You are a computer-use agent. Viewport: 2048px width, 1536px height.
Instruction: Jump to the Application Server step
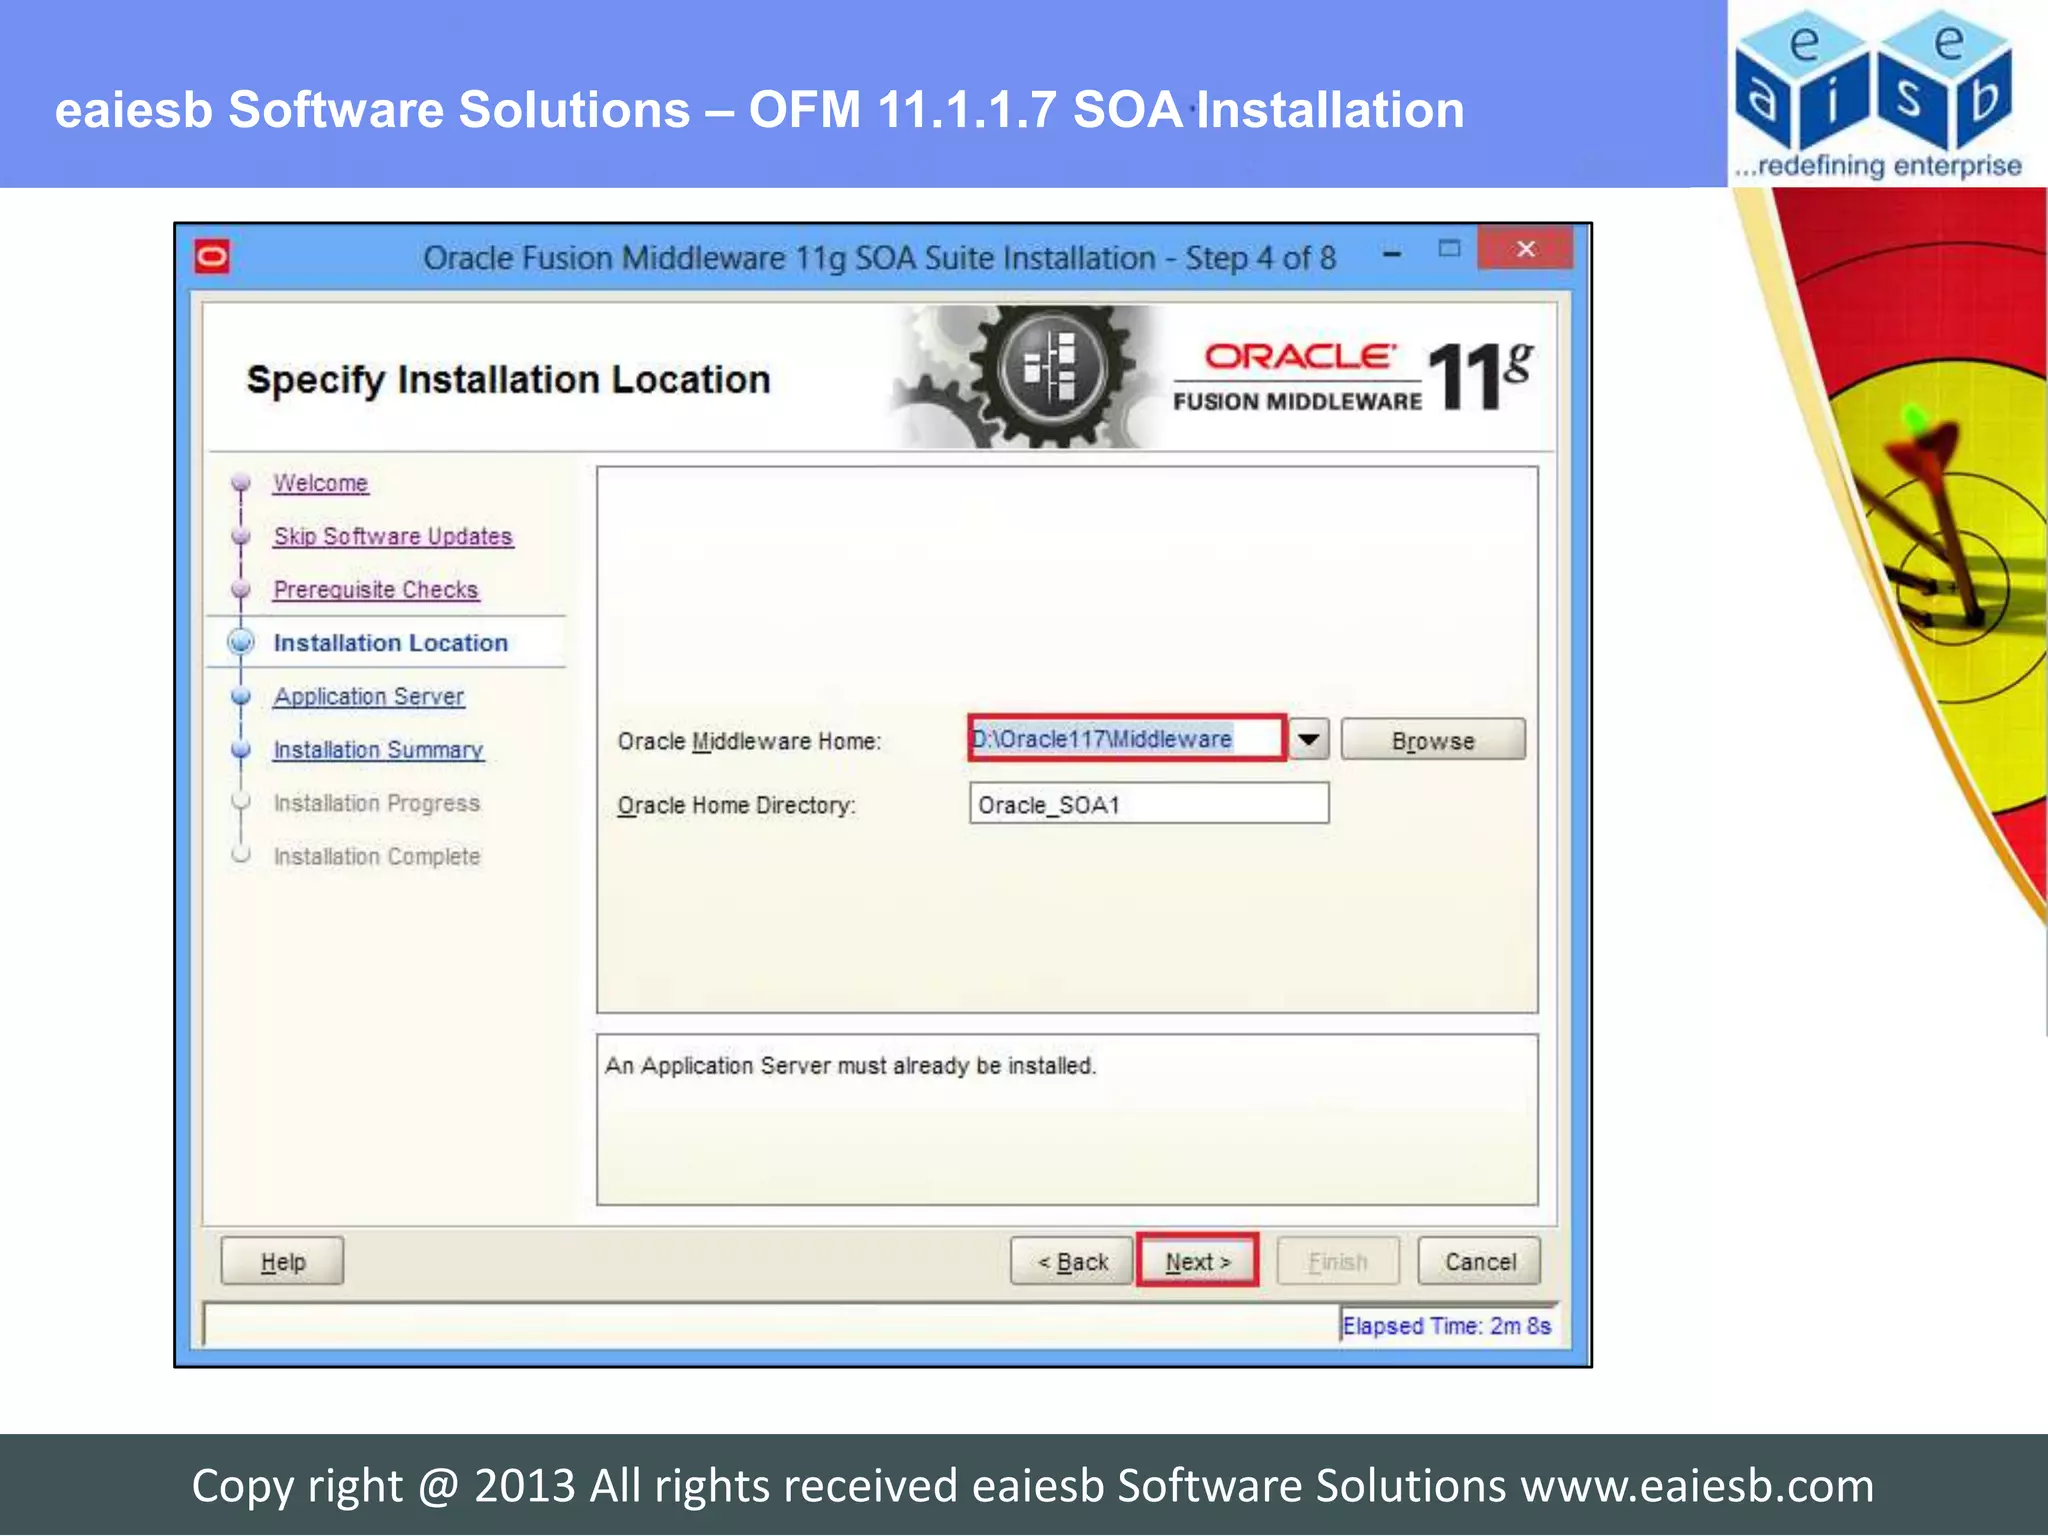[369, 697]
